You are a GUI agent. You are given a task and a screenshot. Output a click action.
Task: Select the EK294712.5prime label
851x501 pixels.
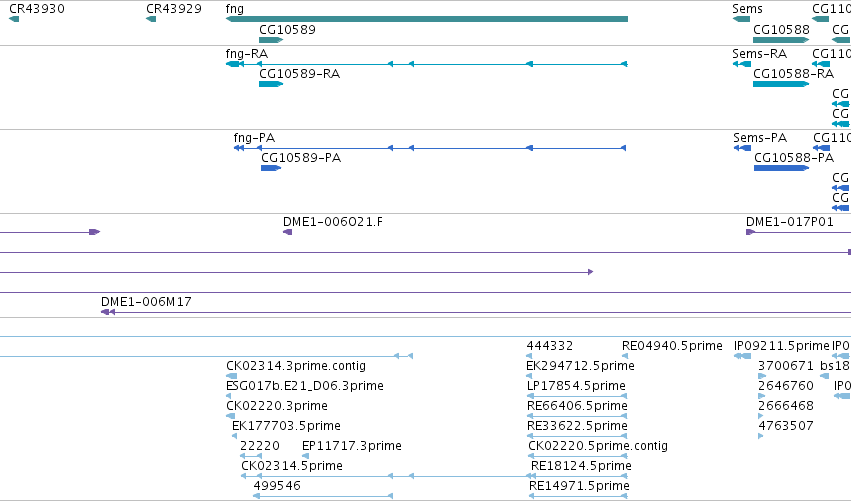pos(580,366)
